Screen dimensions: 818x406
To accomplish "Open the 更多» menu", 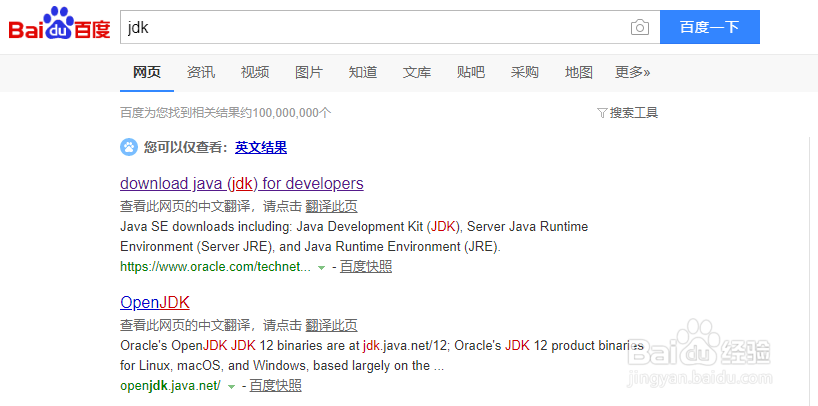I will 632,72.
